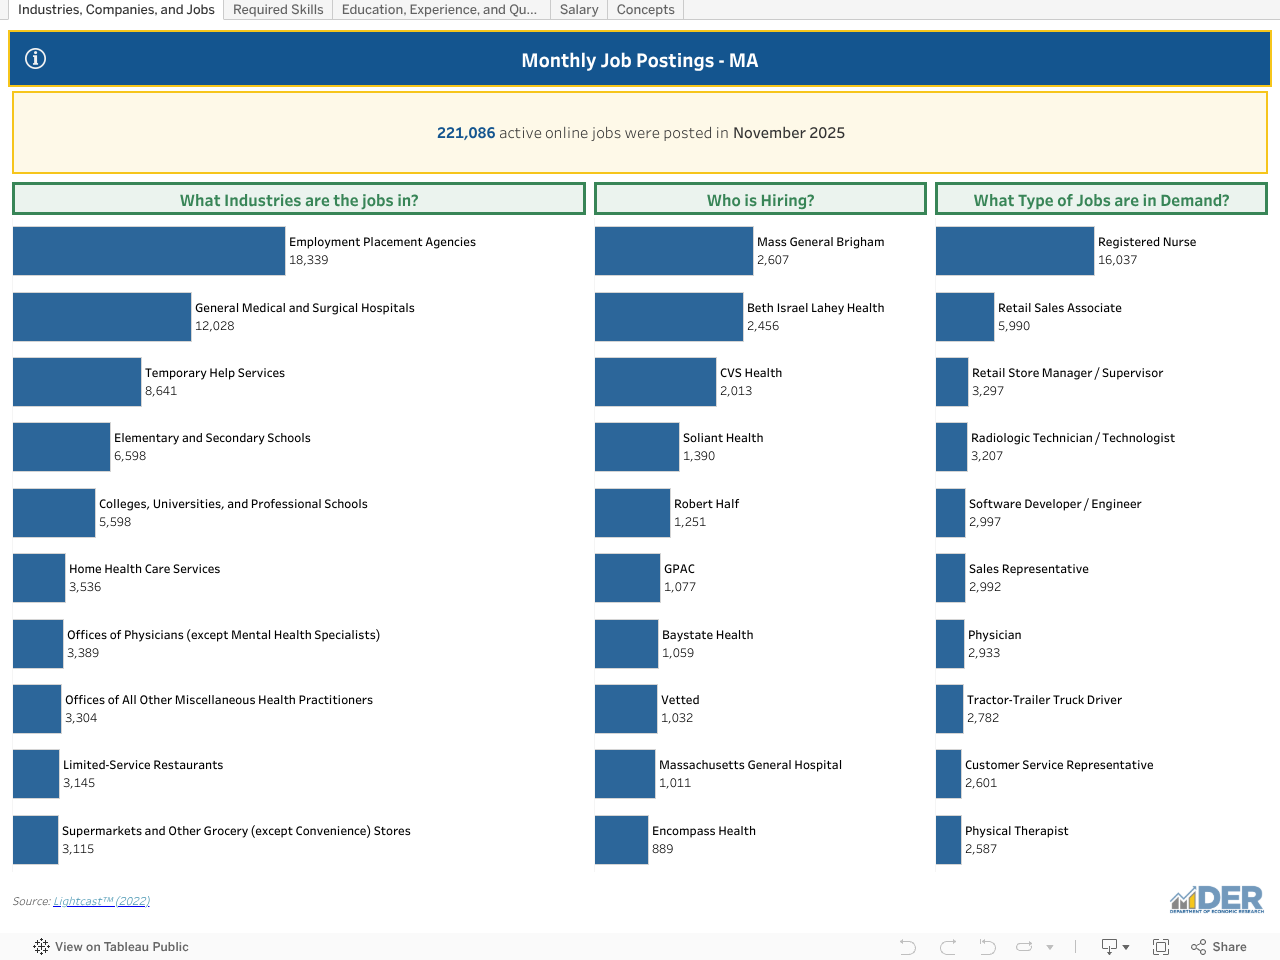
Task: Click the Vetted company bar
Action: point(626,709)
